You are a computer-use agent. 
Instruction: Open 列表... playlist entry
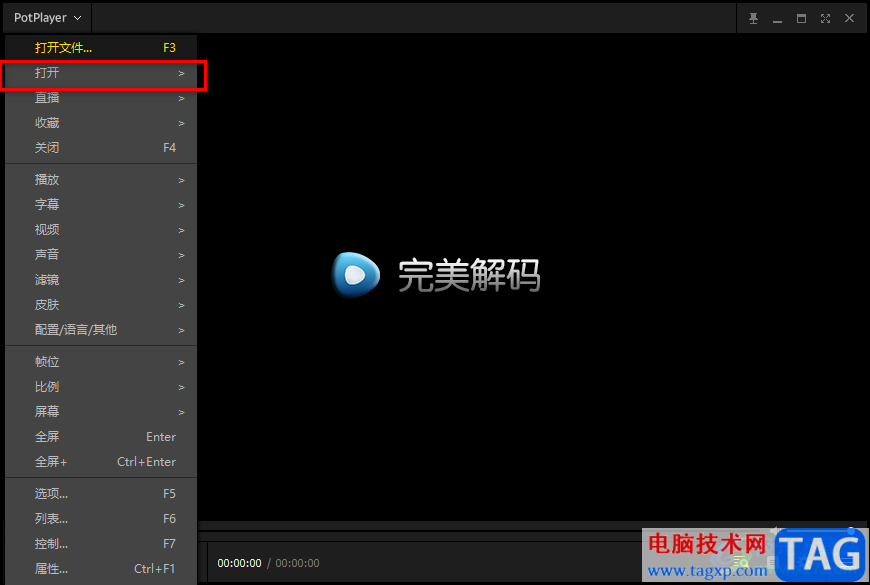point(101,519)
